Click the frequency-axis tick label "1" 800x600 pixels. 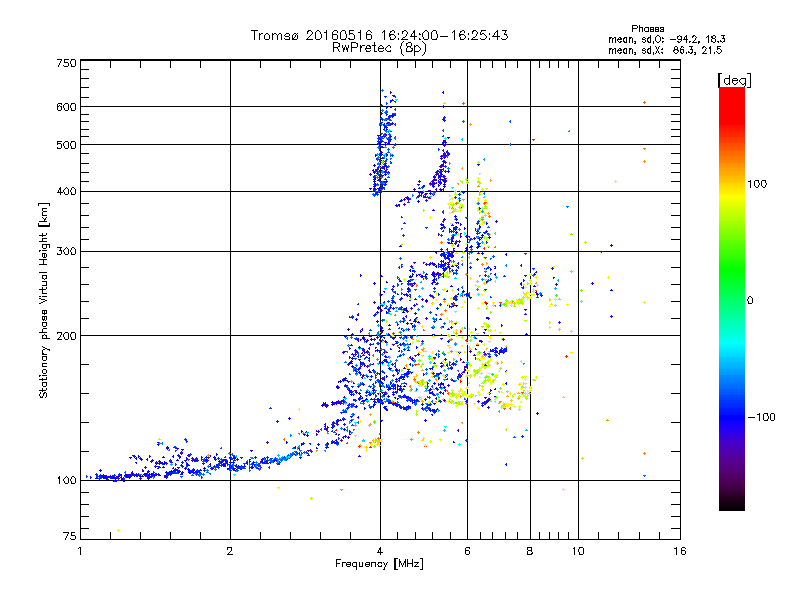81,551
